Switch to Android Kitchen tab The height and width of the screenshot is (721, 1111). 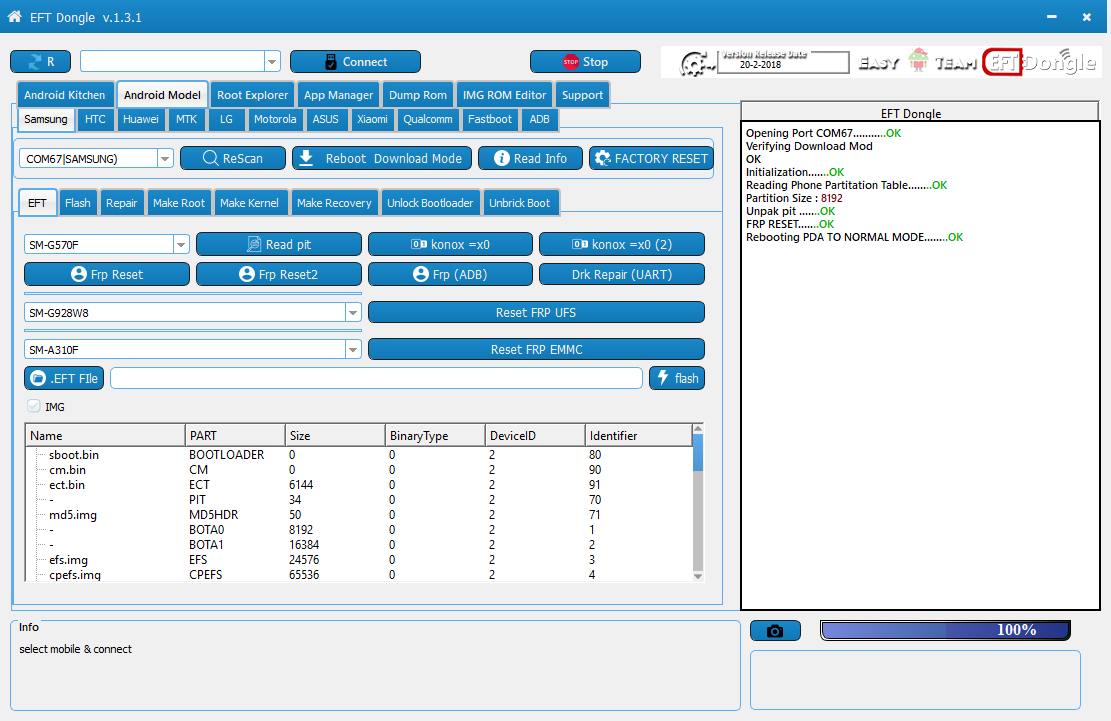click(64, 95)
